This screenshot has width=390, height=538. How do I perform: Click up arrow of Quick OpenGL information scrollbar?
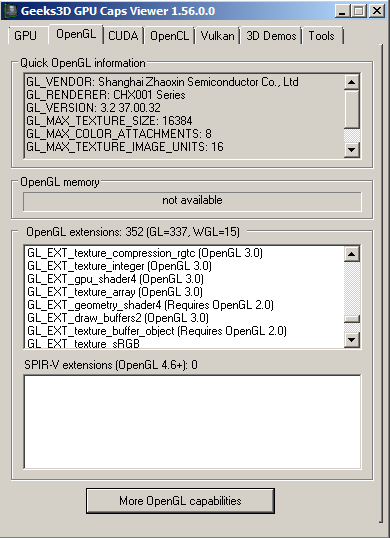tap(352, 82)
